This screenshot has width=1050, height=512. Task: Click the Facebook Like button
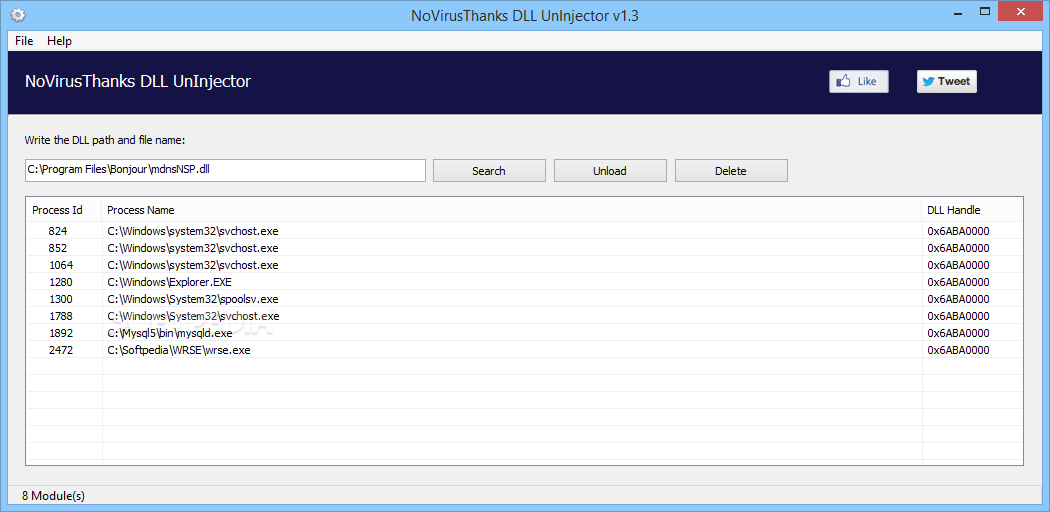point(858,82)
